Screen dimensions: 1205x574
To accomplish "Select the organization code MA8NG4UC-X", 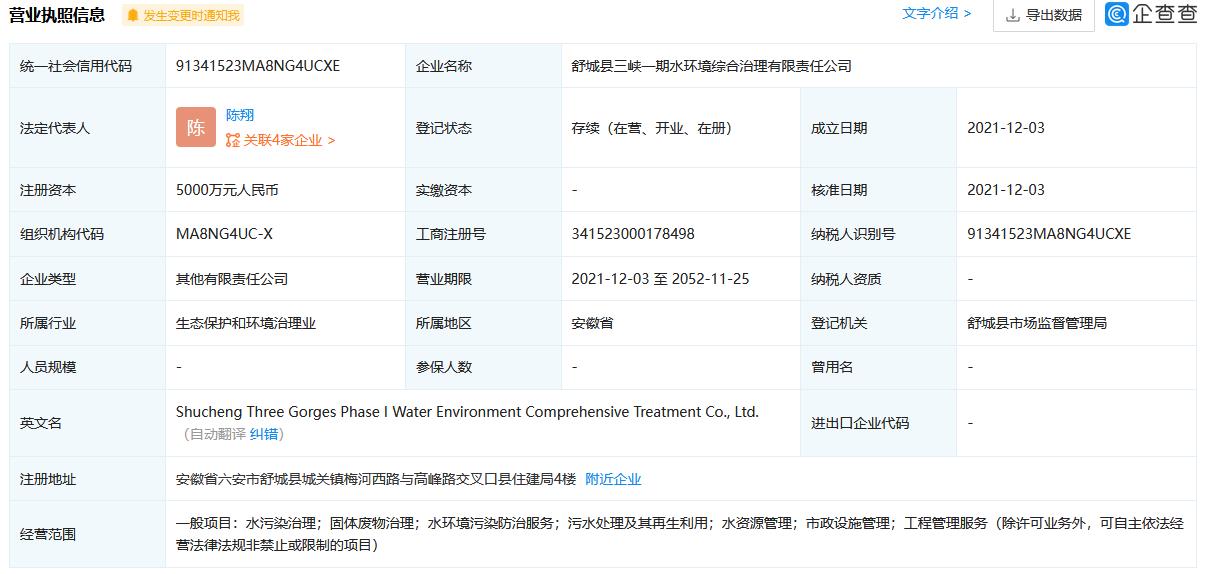I will click(x=224, y=234).
